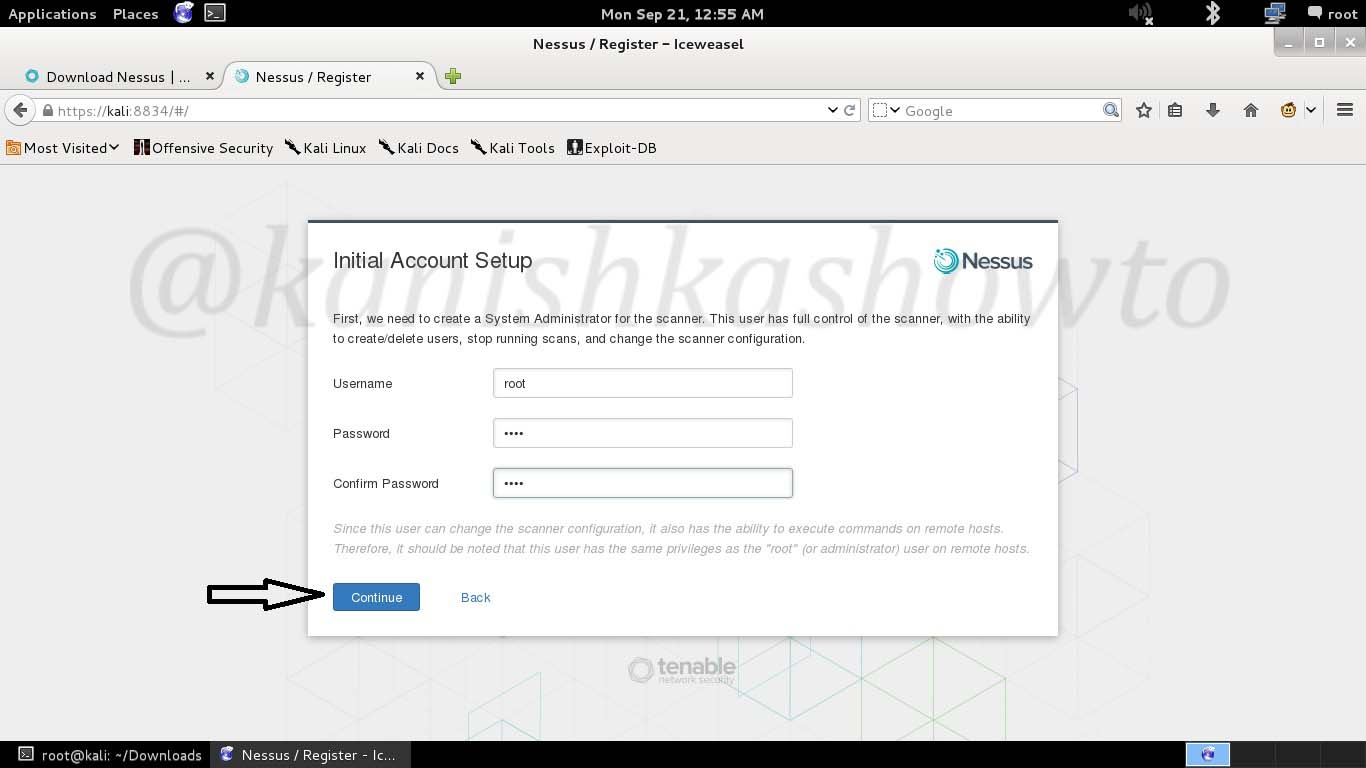The width and height of the screenshot is (1366, 768).
Task: Open Kali Tools bookmark
Action: pyautogui.click(x=513, y=148)
